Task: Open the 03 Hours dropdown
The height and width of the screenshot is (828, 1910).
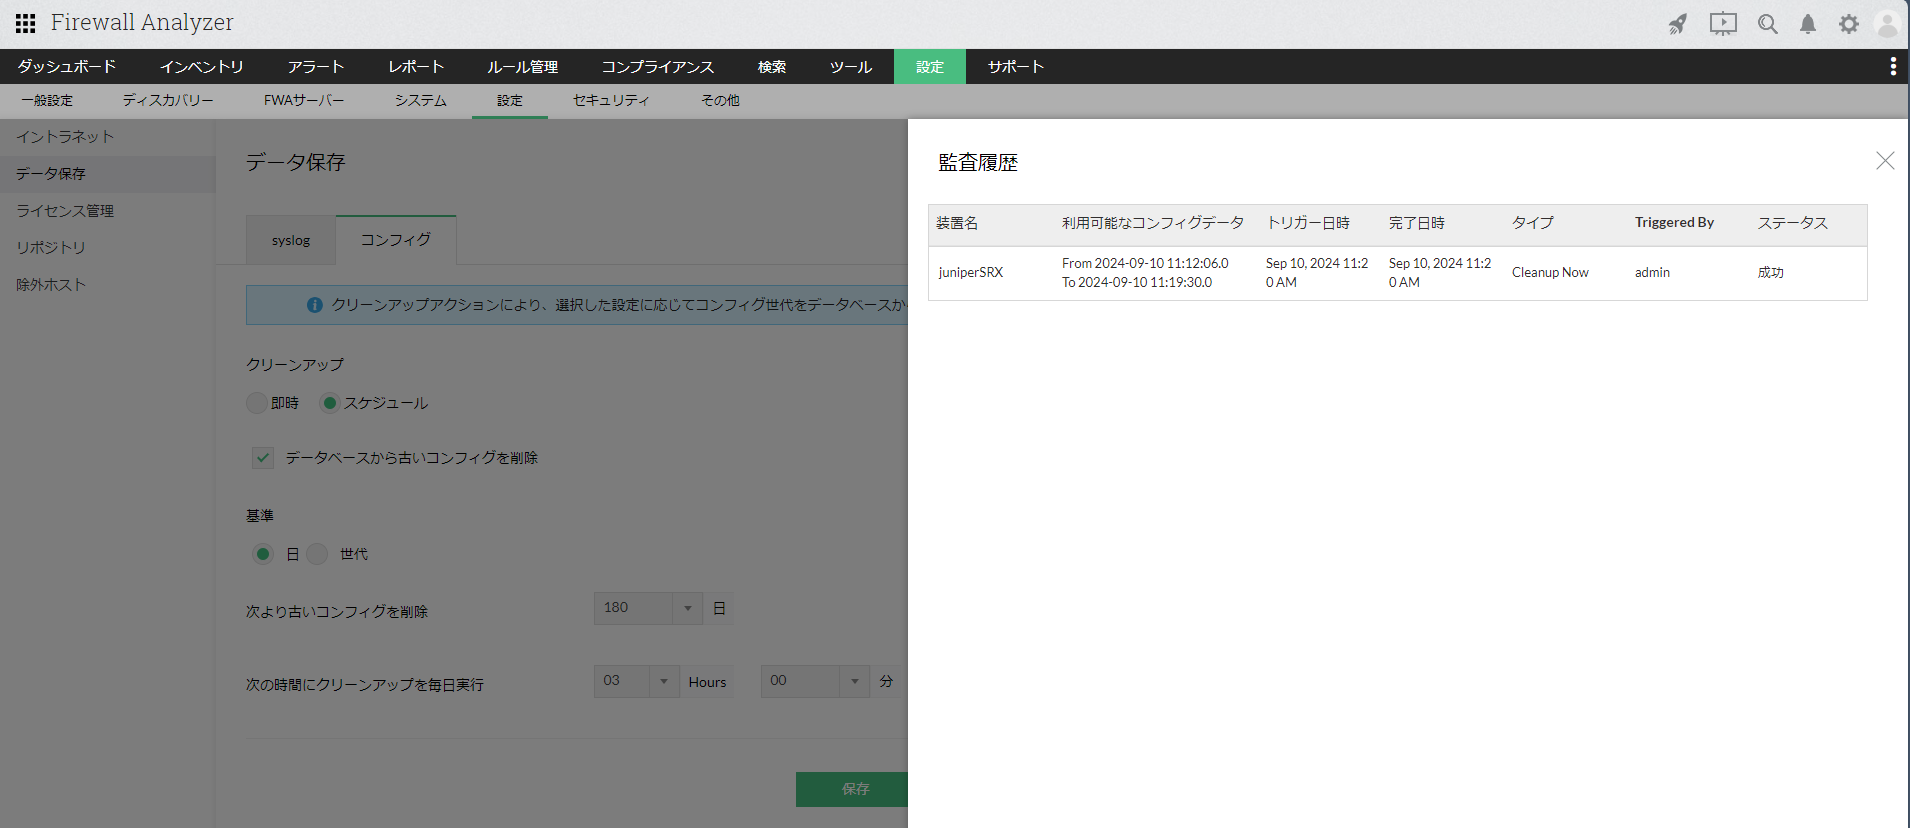Action: (x=636, y=681)
